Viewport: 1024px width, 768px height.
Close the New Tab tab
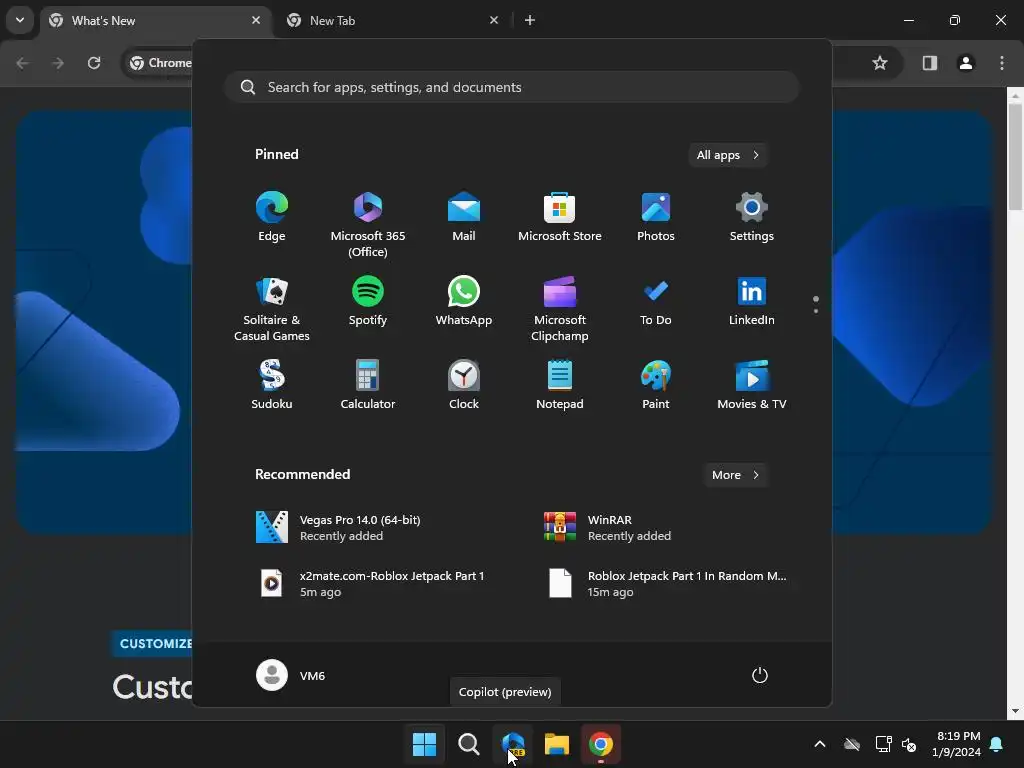(494, 20)
